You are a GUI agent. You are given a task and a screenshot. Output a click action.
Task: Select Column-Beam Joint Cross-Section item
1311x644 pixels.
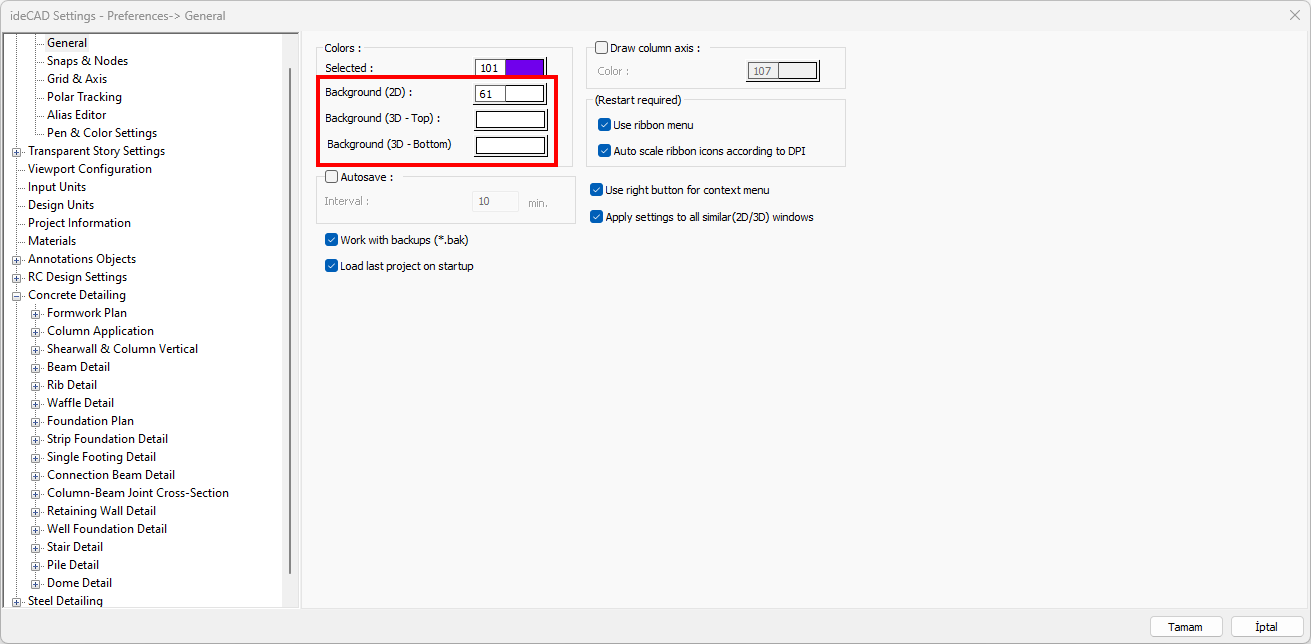138,493
